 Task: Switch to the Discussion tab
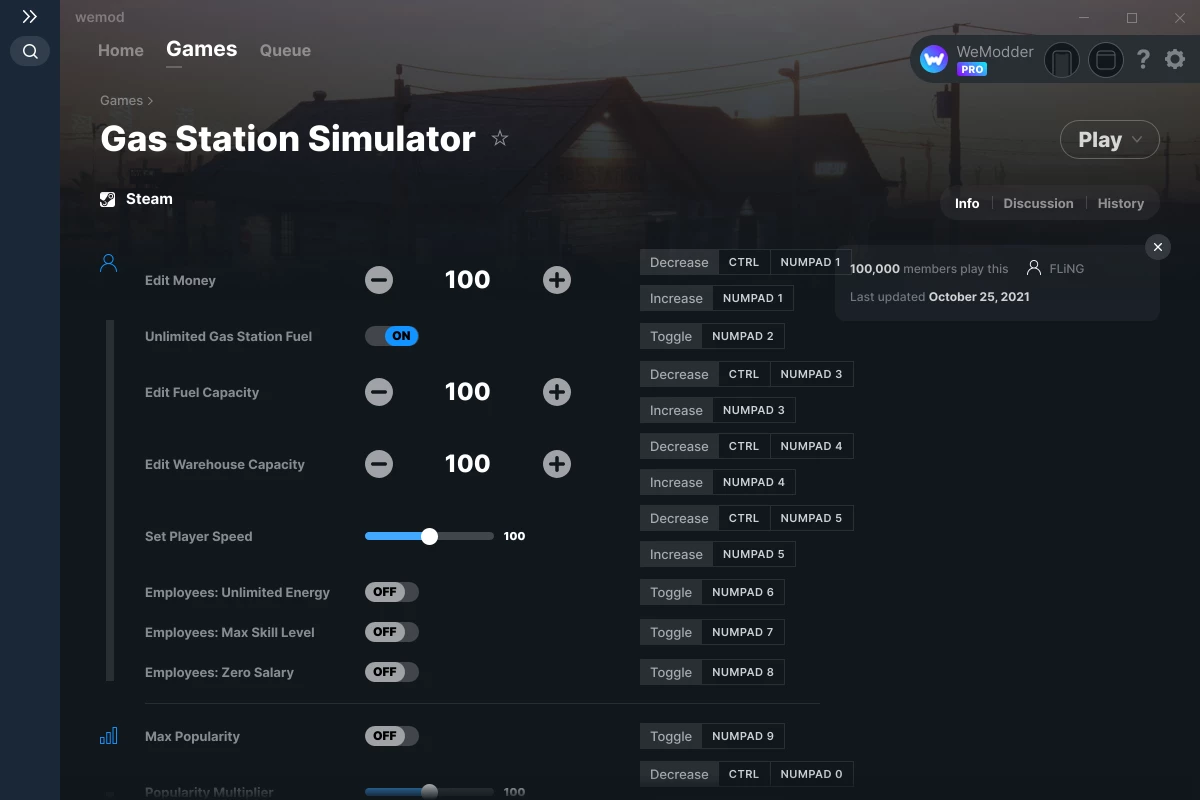point(1038,203)
